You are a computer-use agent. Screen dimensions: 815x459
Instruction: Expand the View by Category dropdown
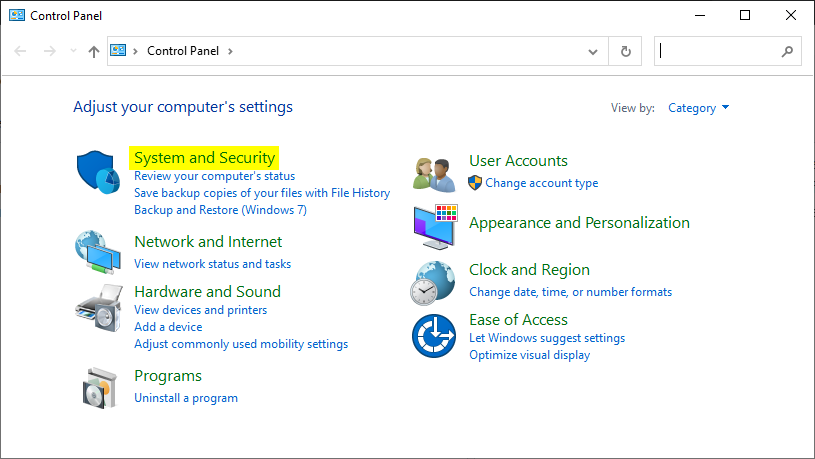(x=699, y=108)
